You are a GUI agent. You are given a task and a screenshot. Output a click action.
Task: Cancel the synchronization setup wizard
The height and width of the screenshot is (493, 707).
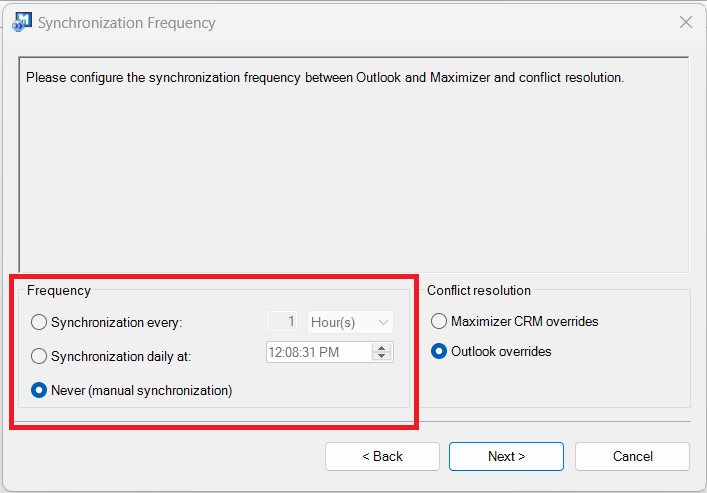[632, 456]
